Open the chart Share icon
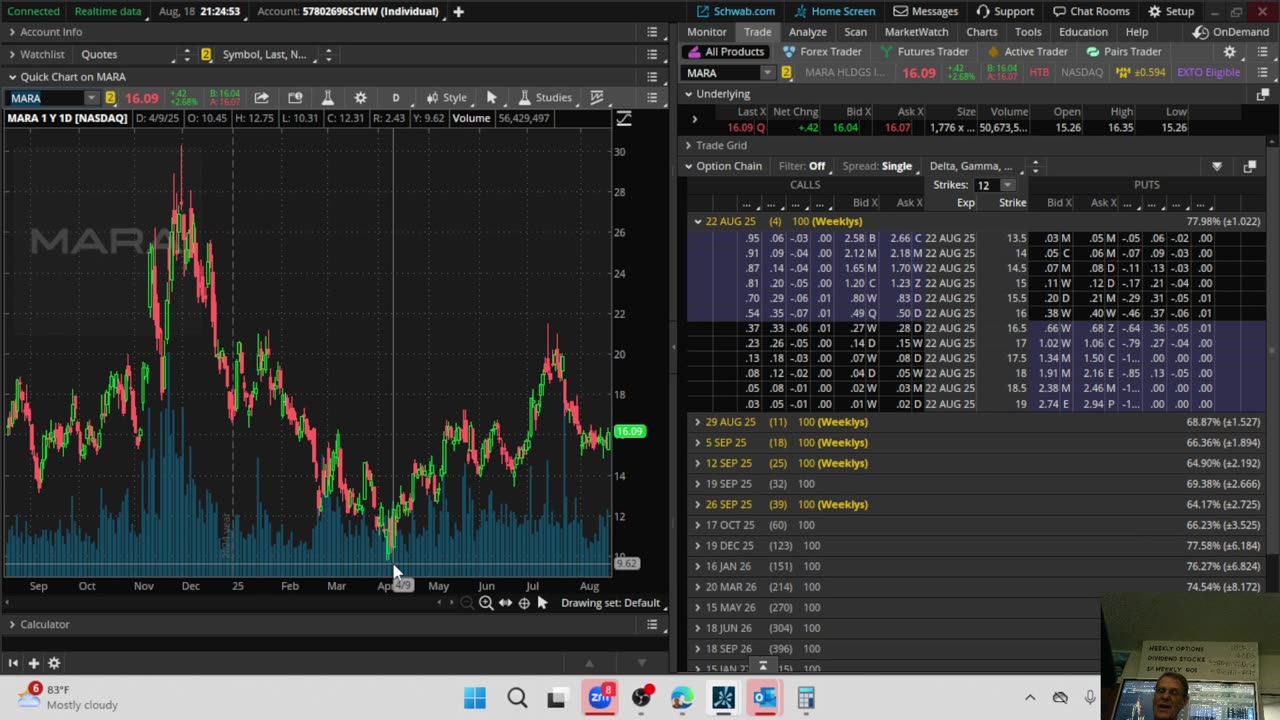 pos(261,97)
